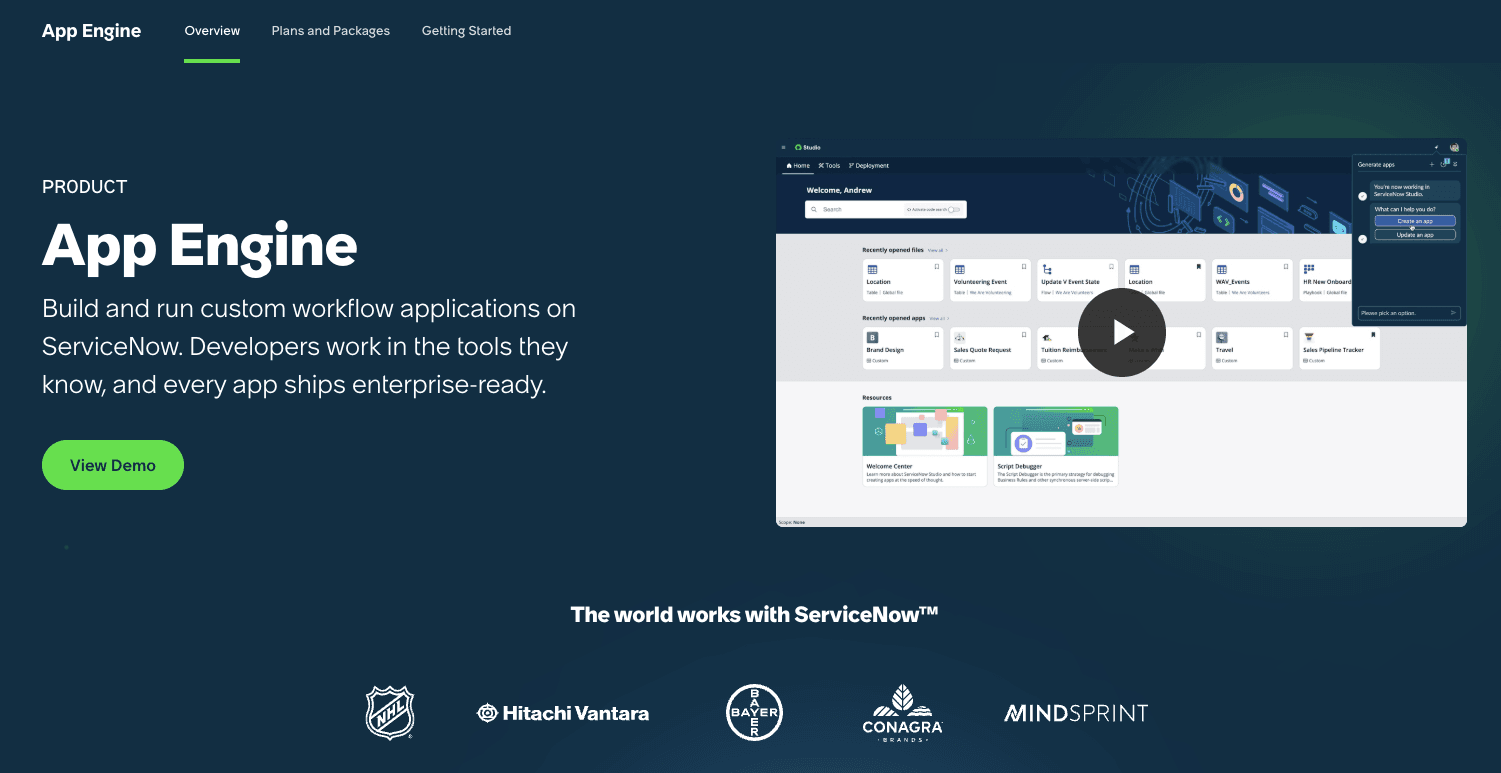1501x773 pixels.
Task: Open the Overview tab
Action: point(212,31)
